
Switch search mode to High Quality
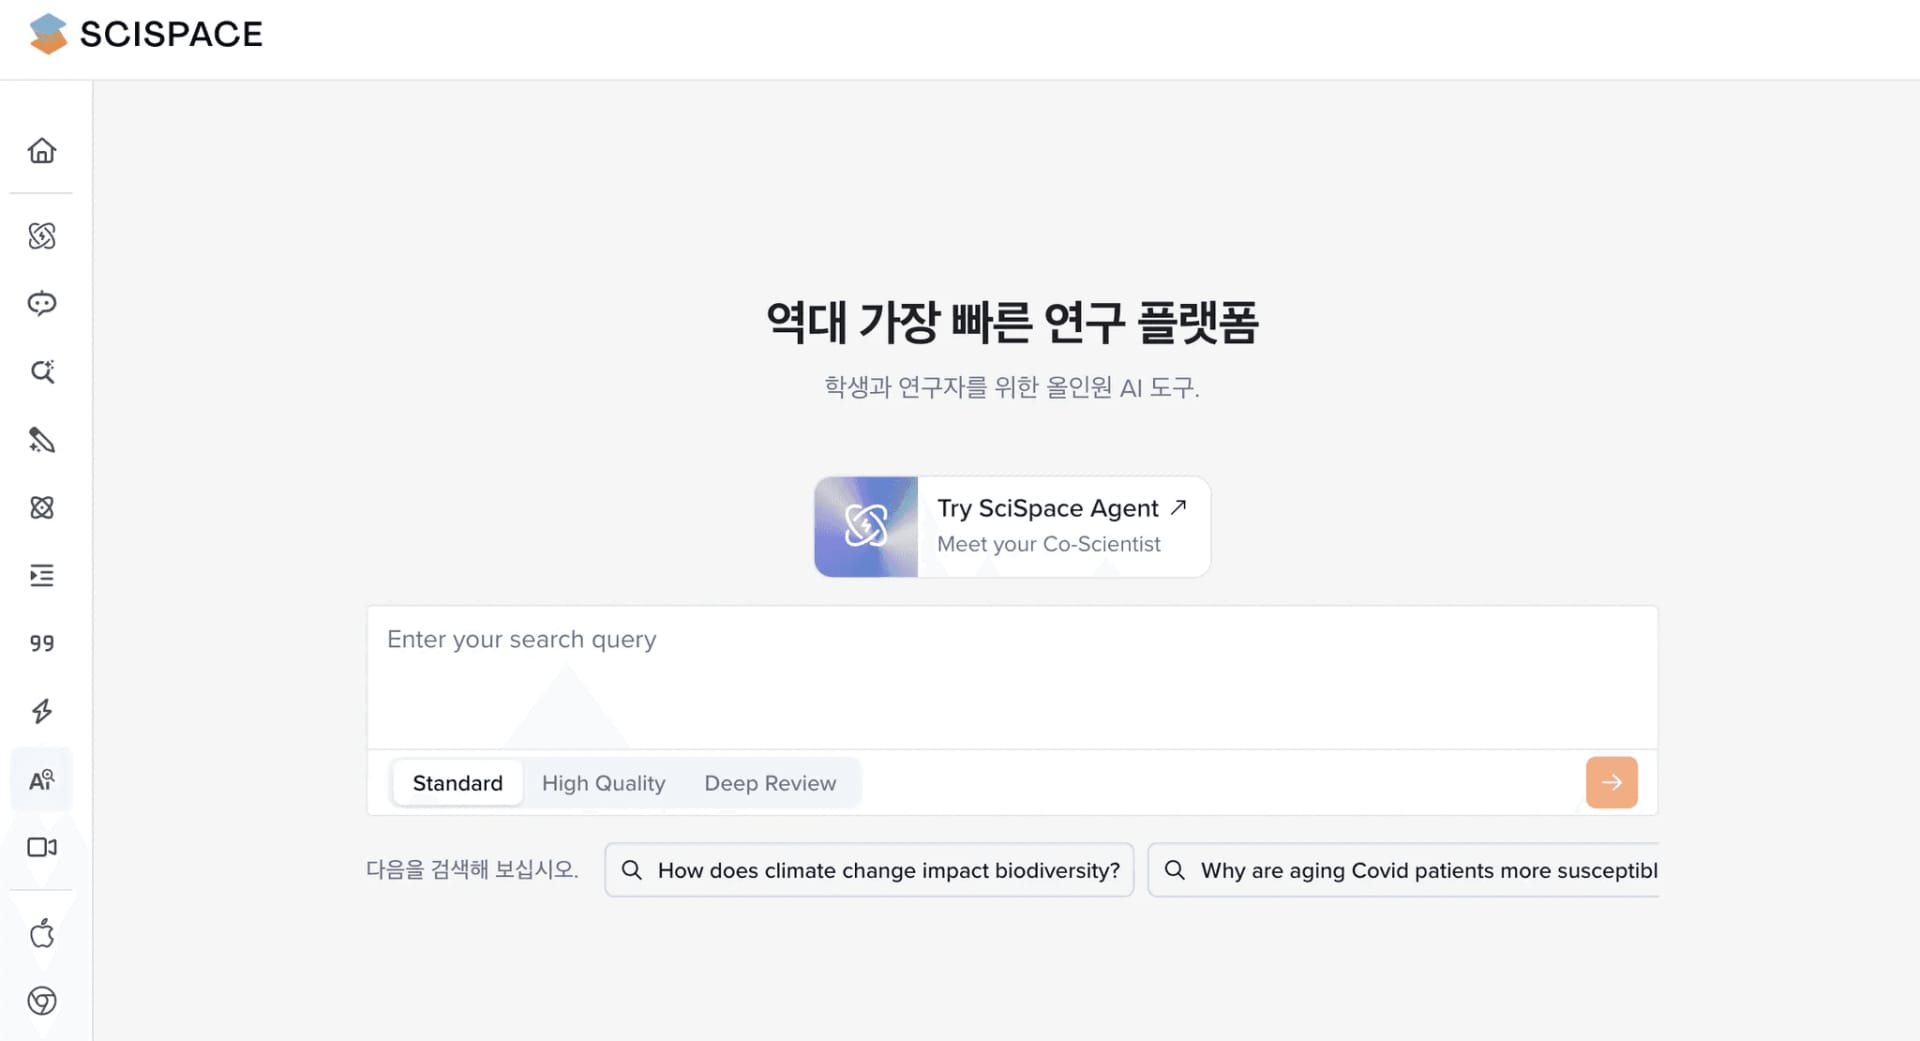click(x=603, y=783)
